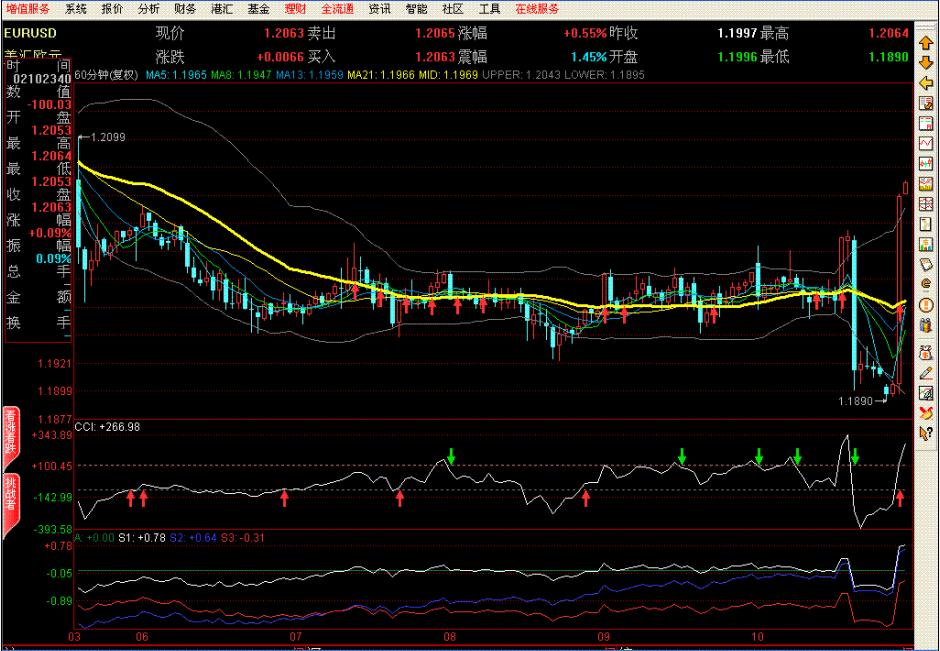This screenshot has height=651, width=940.
Task: Open the blank document page icon
Action: [x=926, y=224]
